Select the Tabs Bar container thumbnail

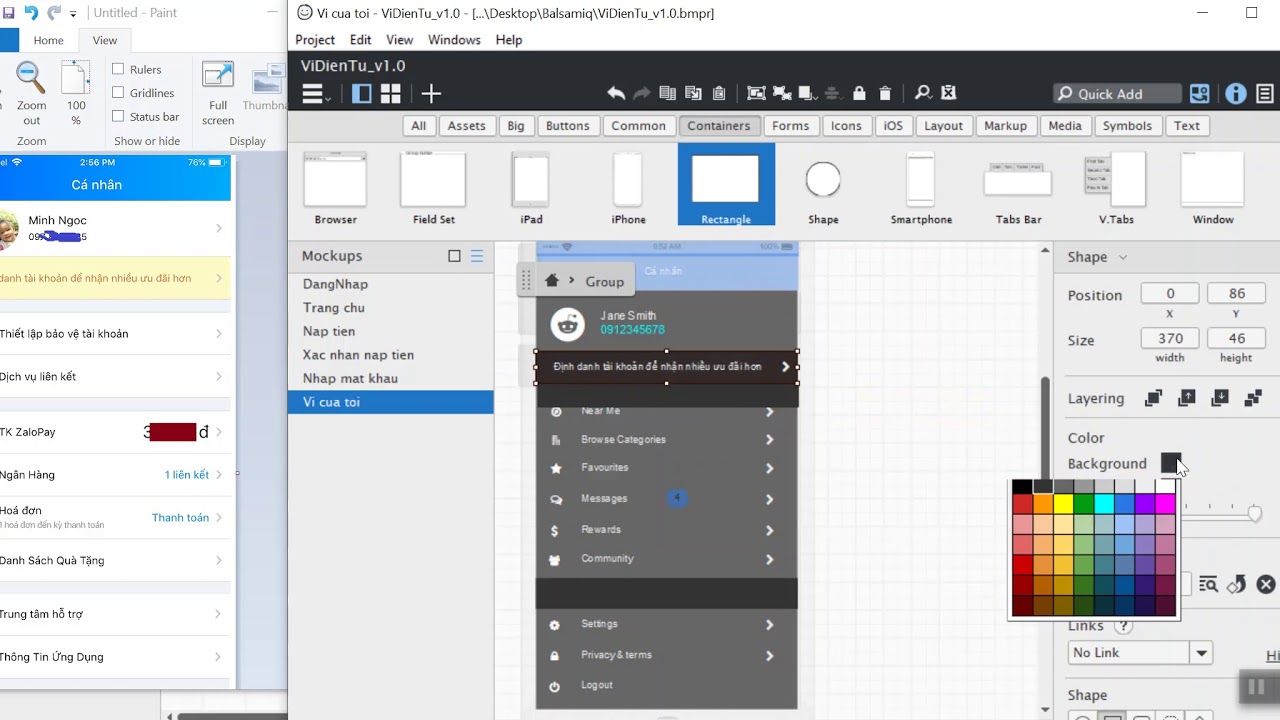[x=1018, y=186]
